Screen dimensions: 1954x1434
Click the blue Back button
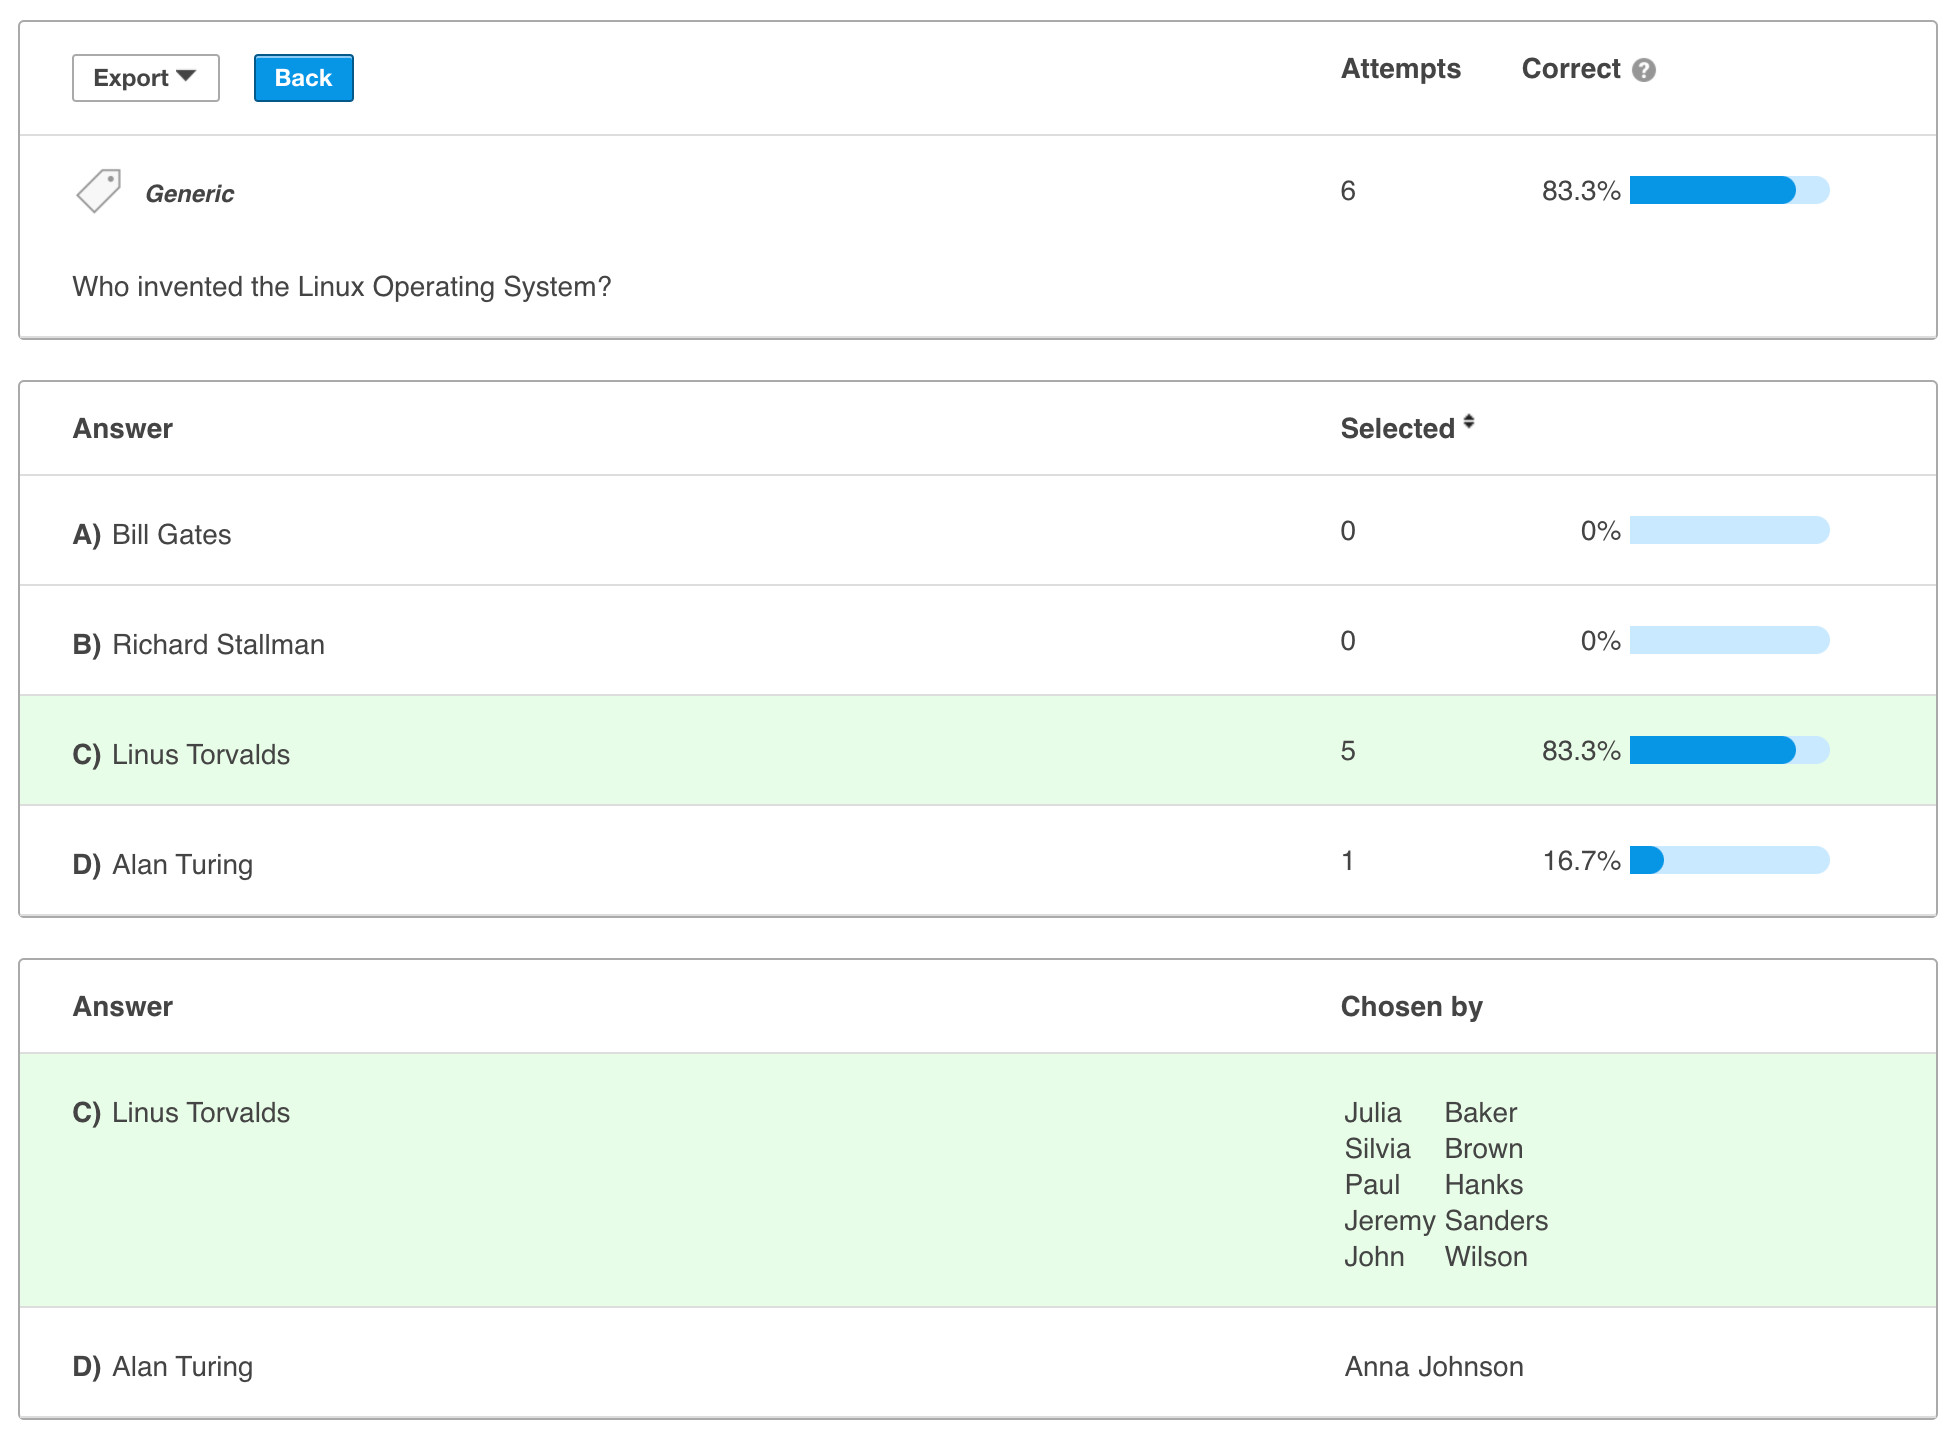click(x=303, y=78)
